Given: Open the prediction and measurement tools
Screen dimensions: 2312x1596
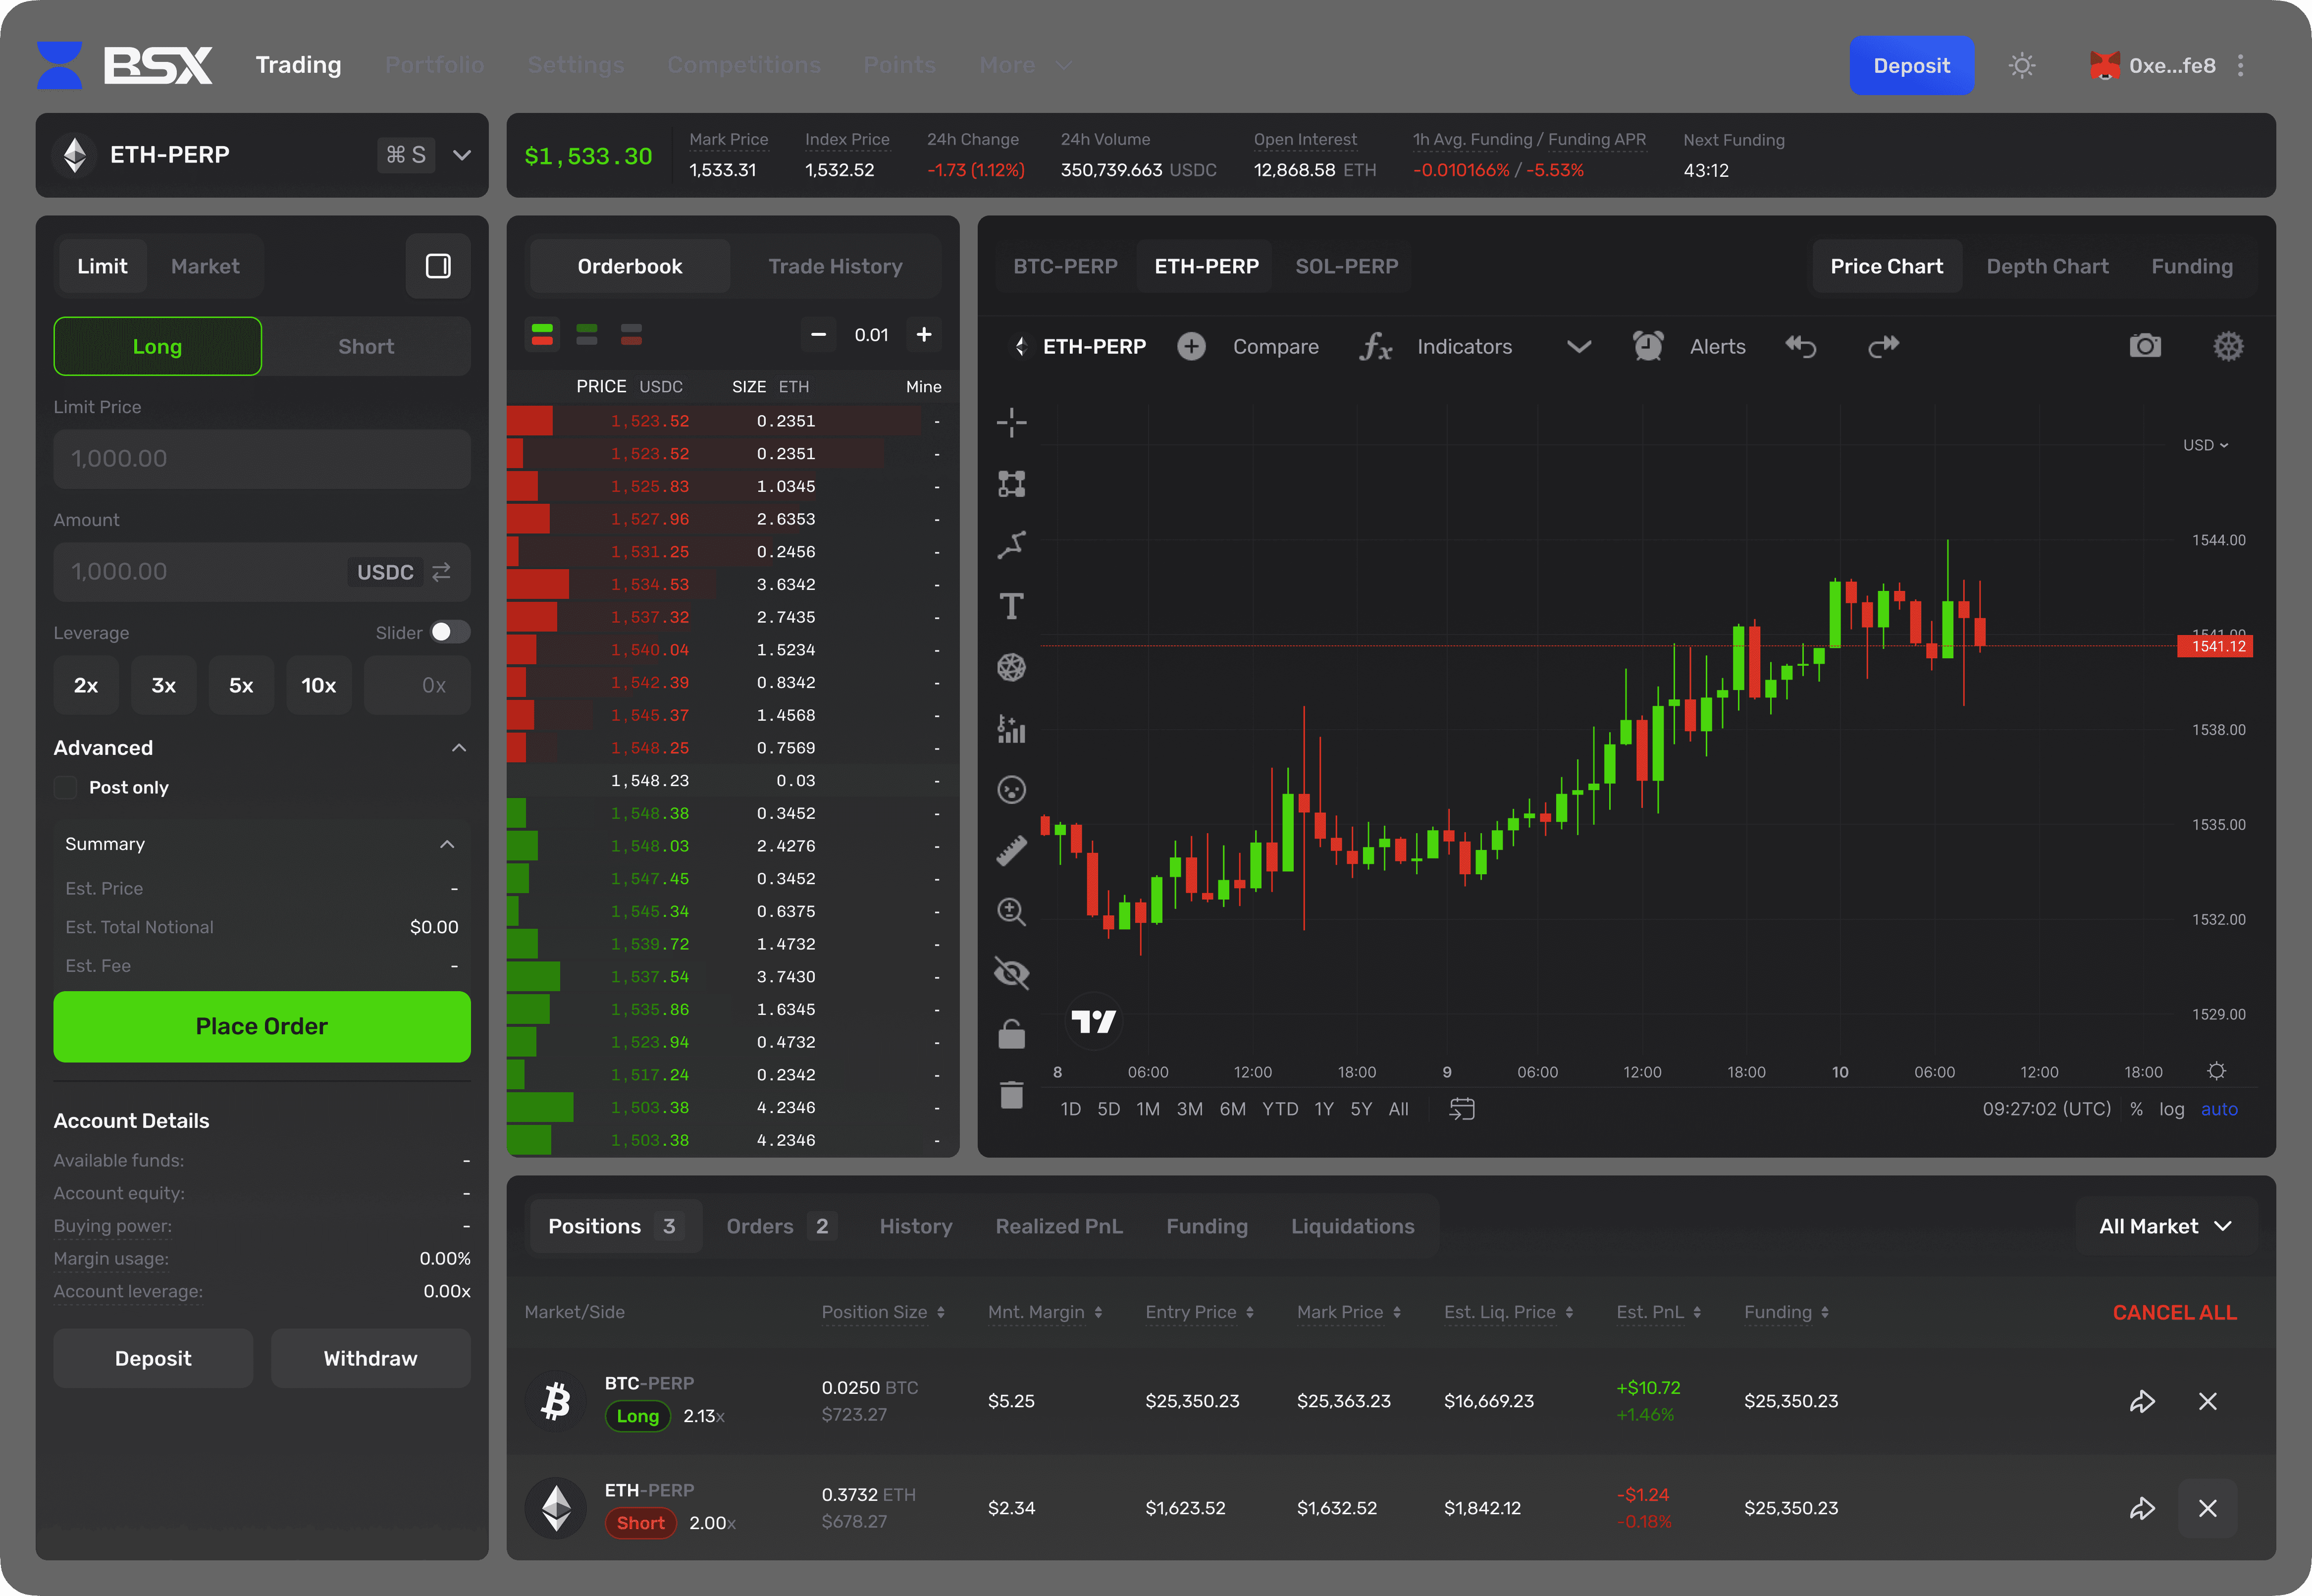Looking at the screenshot, I should click(1011, 728).
